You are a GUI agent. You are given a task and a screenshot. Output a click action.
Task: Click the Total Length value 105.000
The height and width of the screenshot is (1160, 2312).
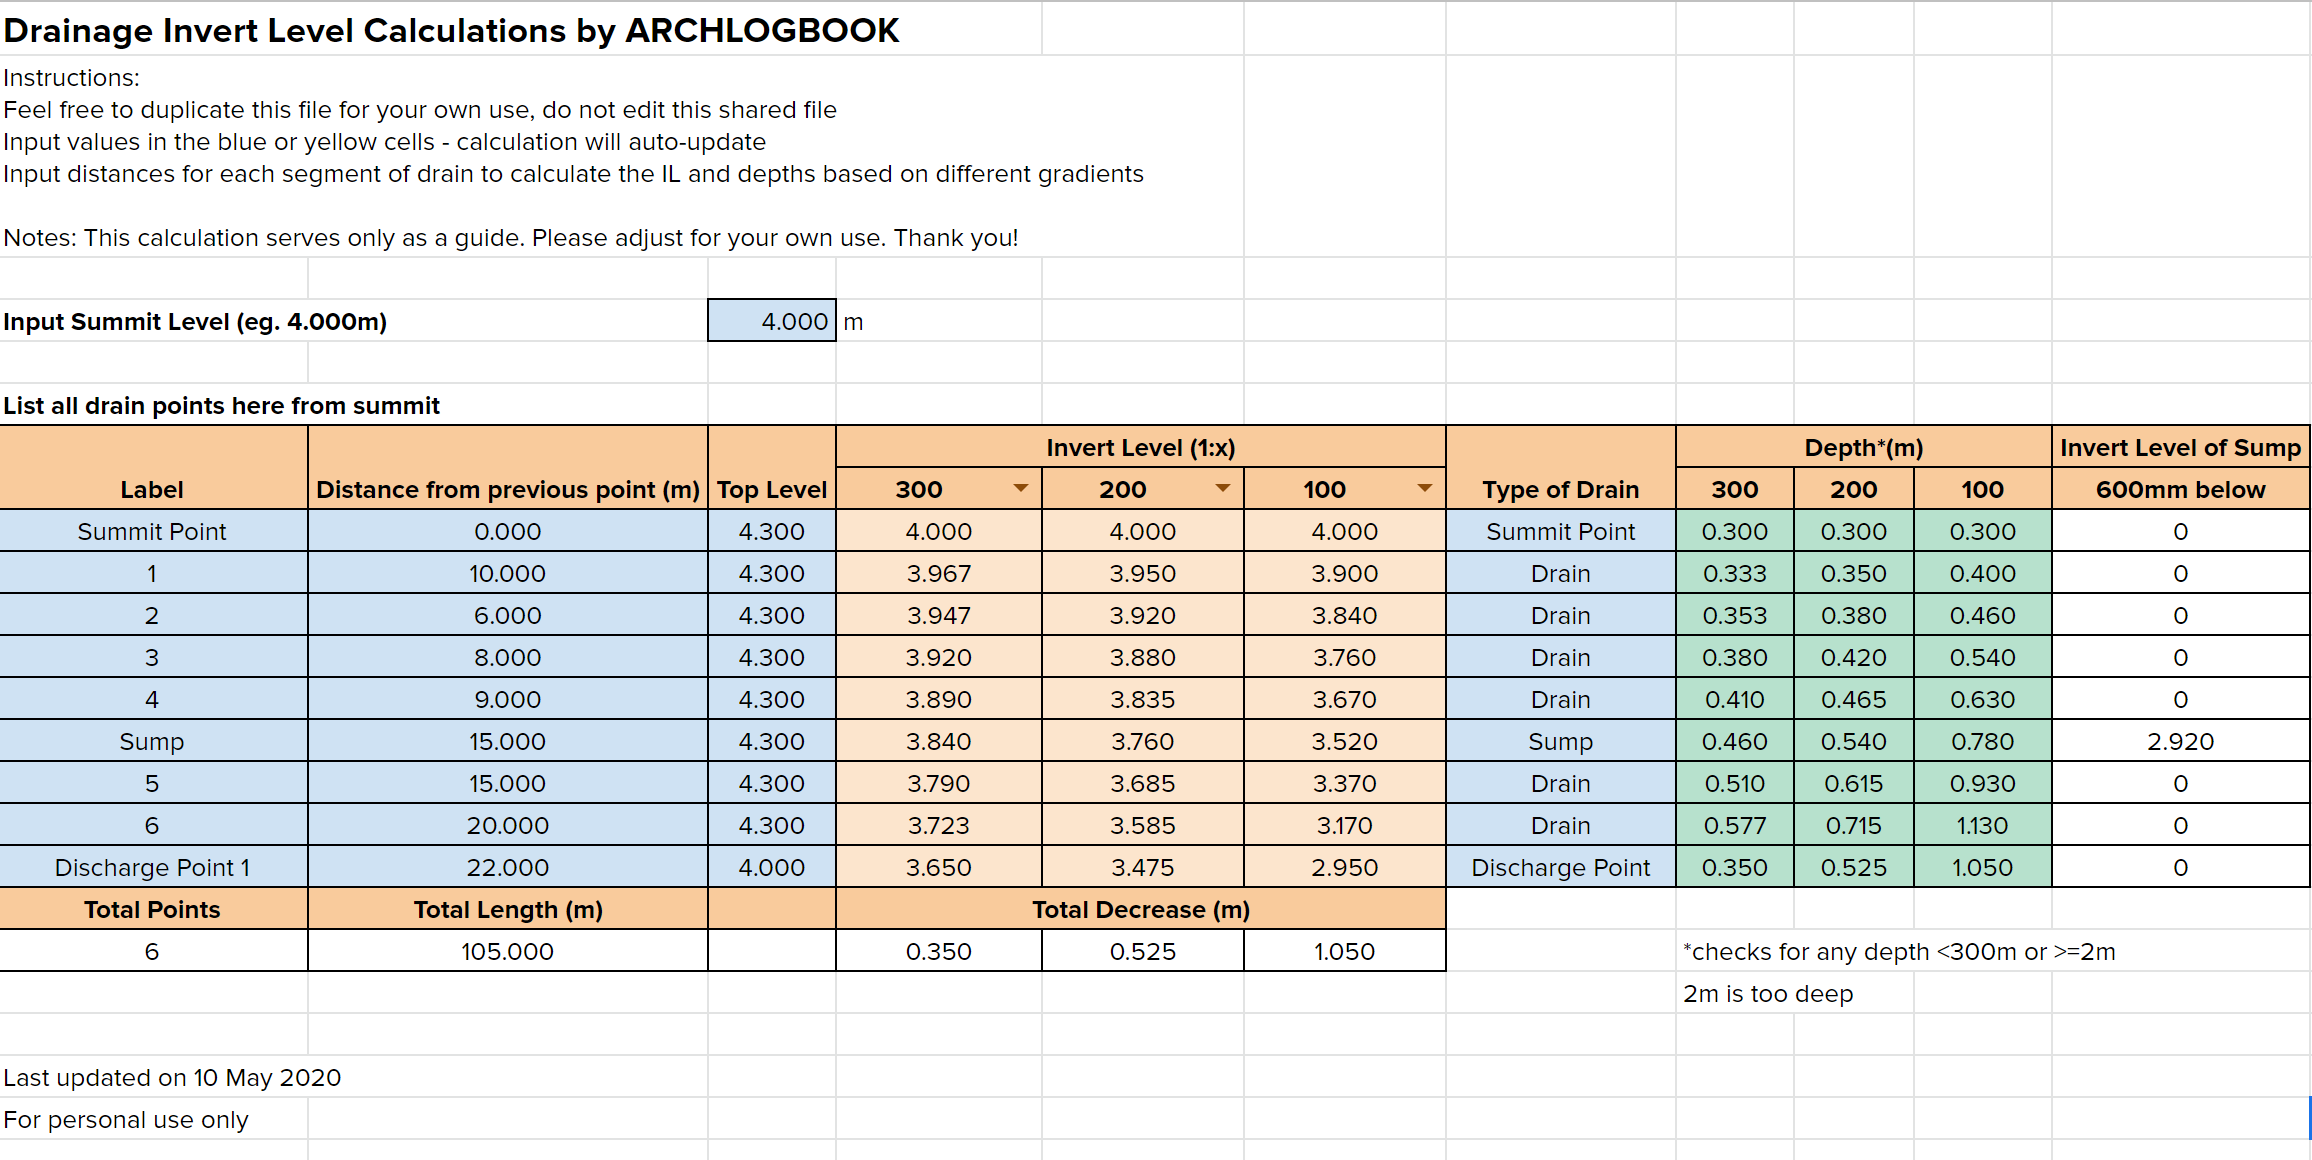point(507,951)
